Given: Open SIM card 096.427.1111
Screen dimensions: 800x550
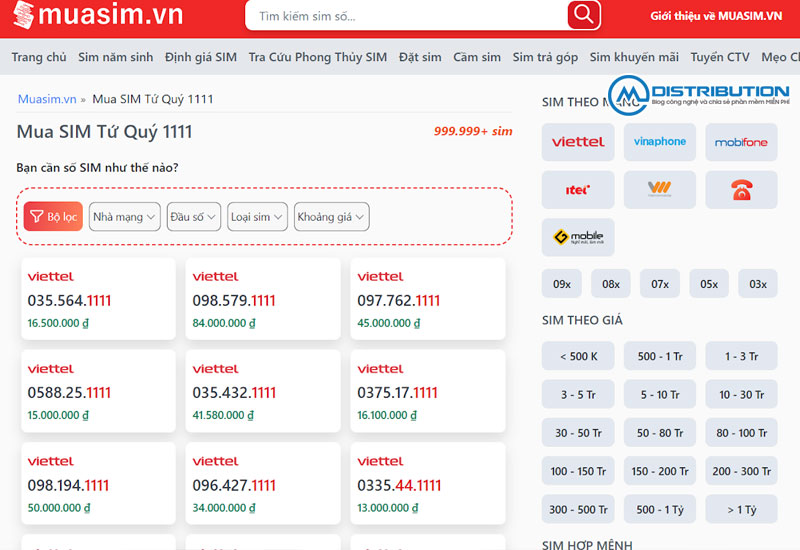Looking at the screenshot, I should (263, 483).
